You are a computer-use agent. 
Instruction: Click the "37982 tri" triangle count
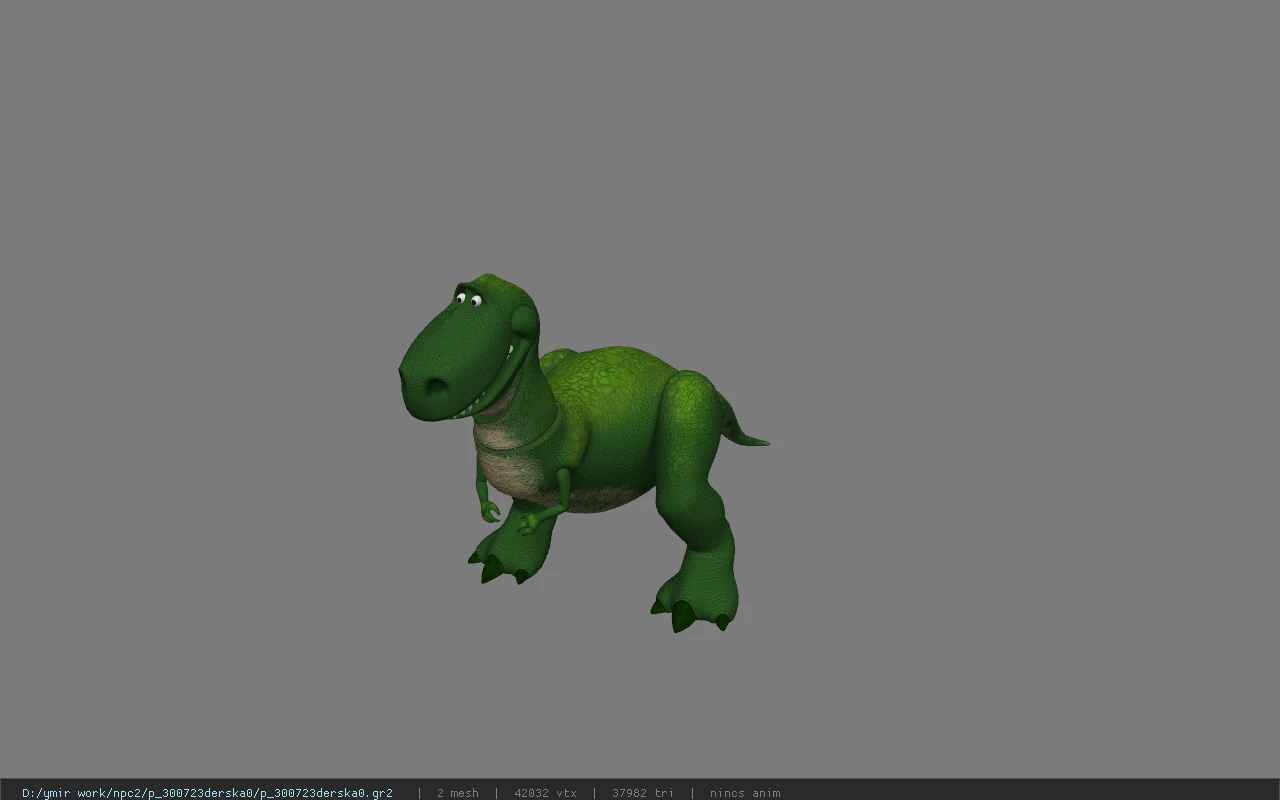tap(643, 793)
